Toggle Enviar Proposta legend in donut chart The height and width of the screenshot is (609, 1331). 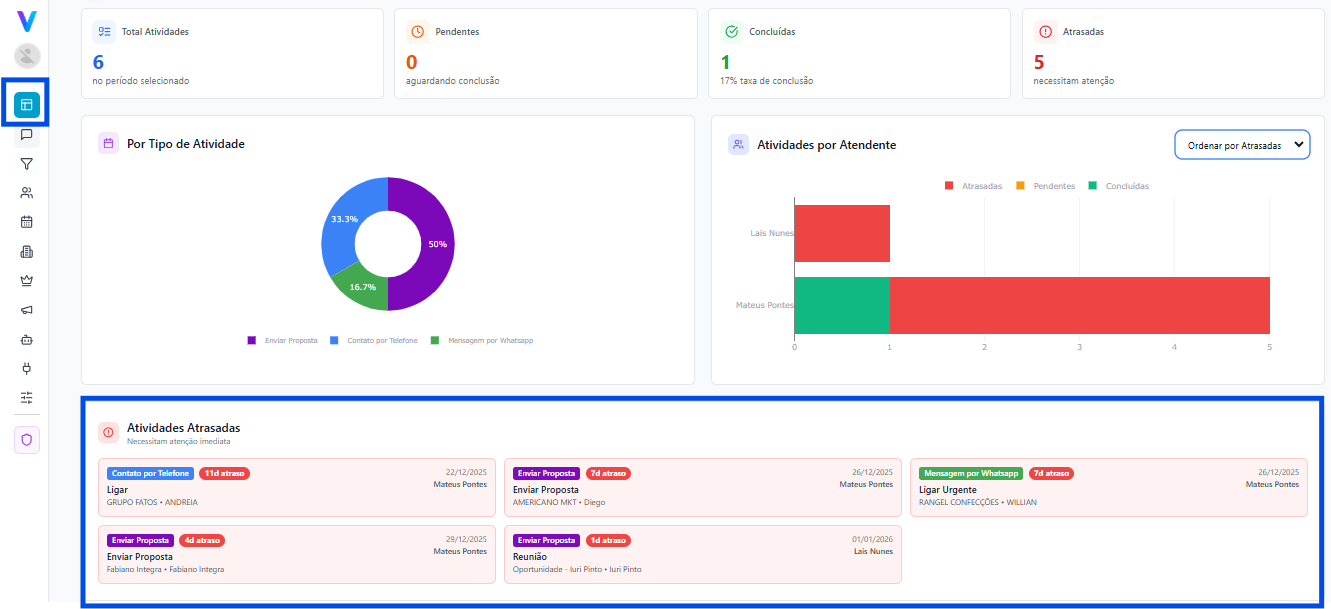point(283,341)
